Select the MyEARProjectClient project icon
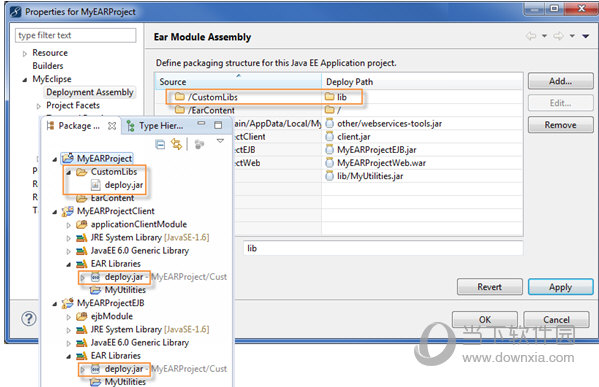 tap(68, 211)
